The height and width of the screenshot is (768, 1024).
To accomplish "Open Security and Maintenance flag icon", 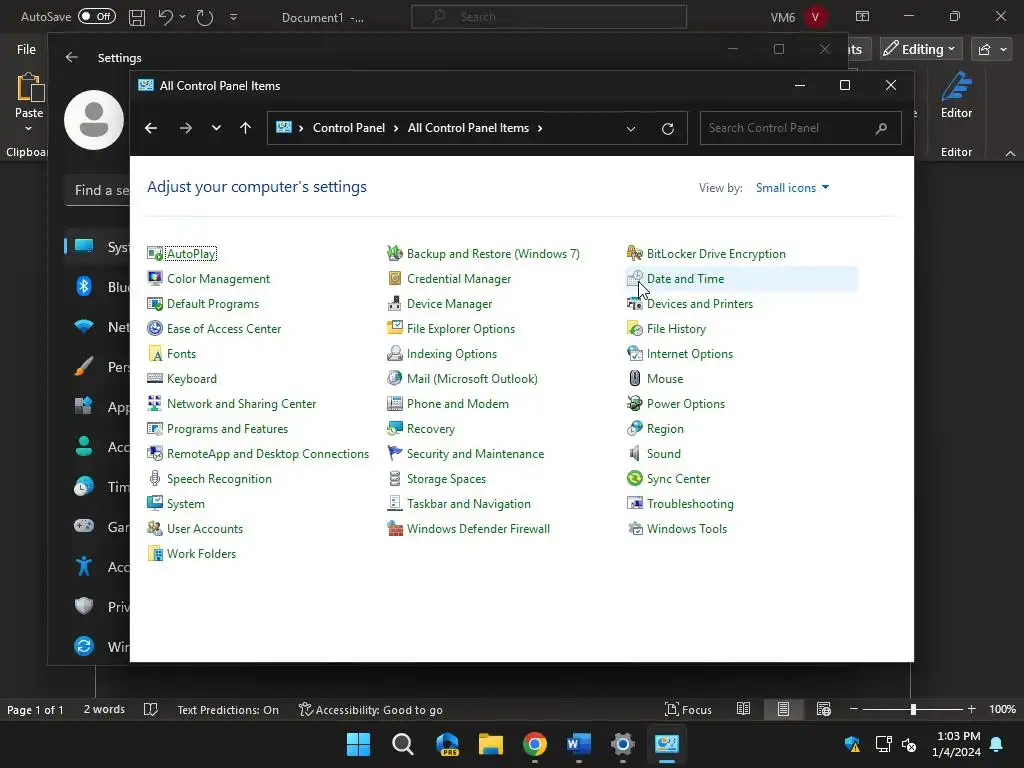I will point(394,453).
